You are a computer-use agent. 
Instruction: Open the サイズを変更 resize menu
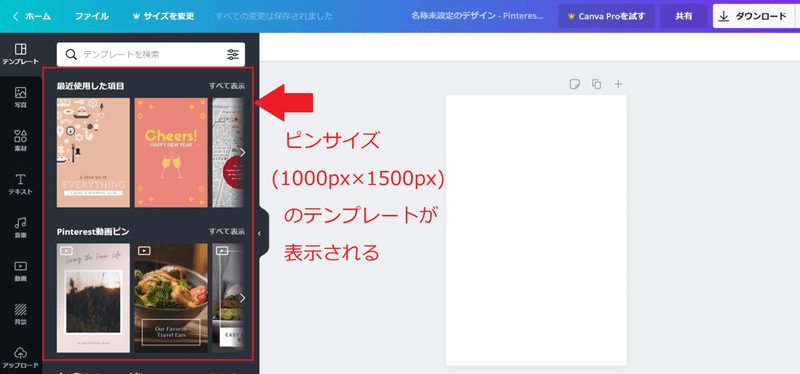pyautogui.click(x=163, y=16)
